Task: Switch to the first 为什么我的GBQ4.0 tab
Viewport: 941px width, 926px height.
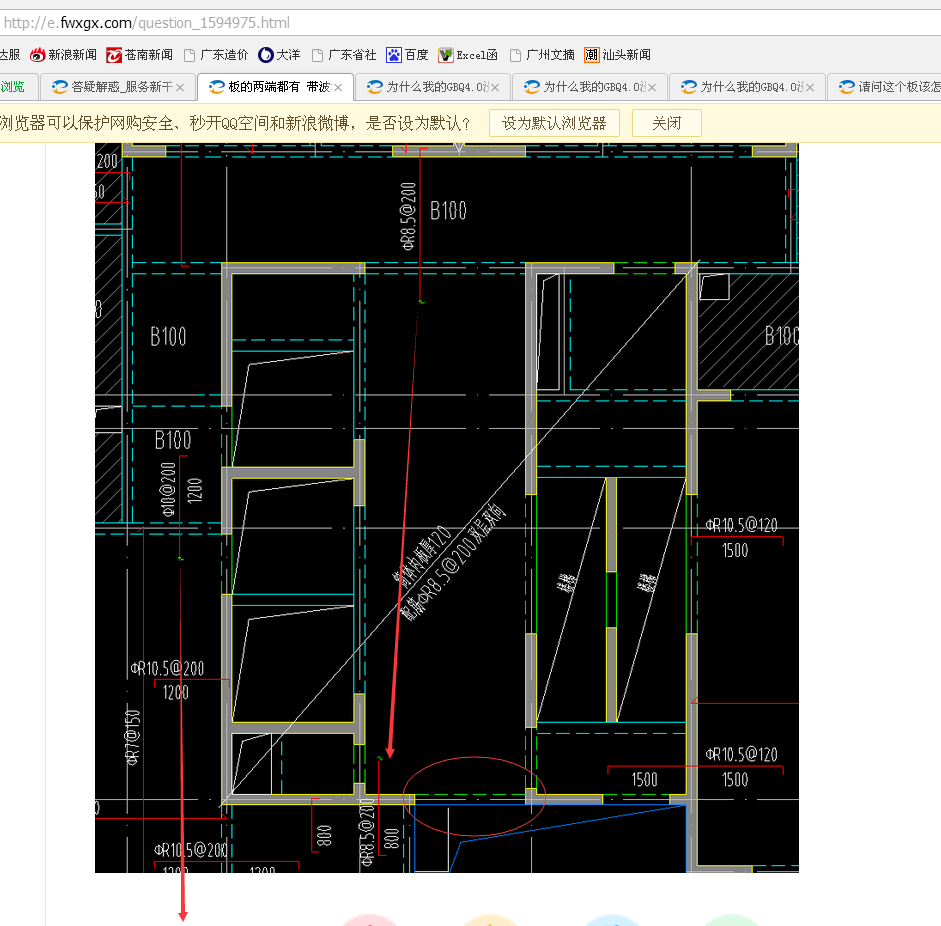Action: [433, 87]
